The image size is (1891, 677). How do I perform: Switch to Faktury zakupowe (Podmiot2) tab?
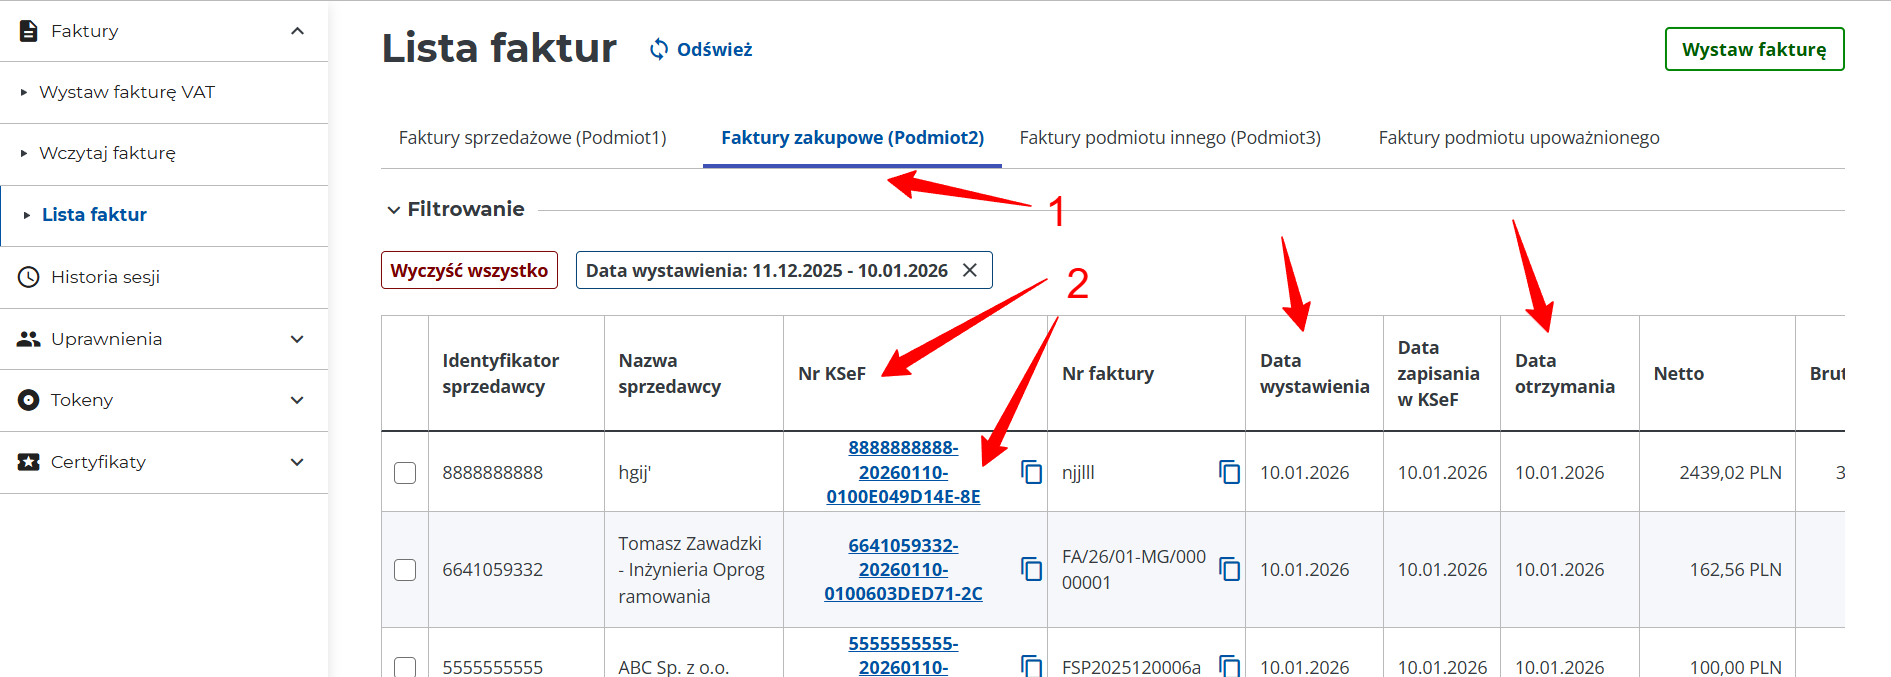(x=852, y=138)
